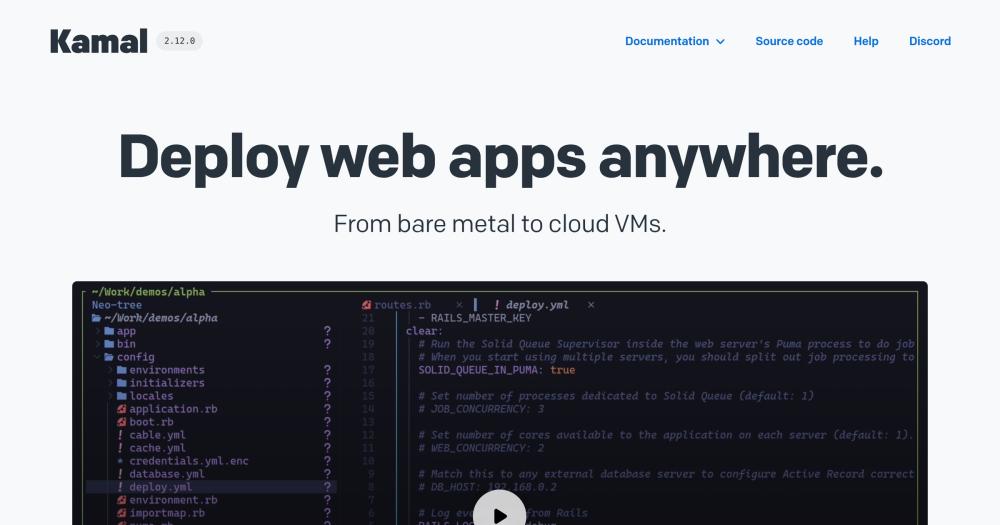Click the ~/Work/demos/alpha terminal title

[149, 292]
